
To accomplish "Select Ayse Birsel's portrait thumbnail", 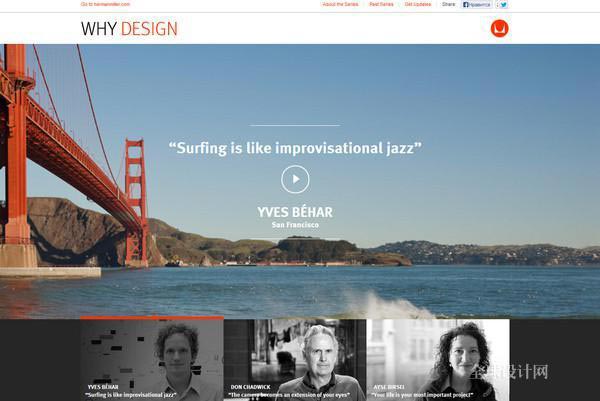I will [x=438, y=360].
